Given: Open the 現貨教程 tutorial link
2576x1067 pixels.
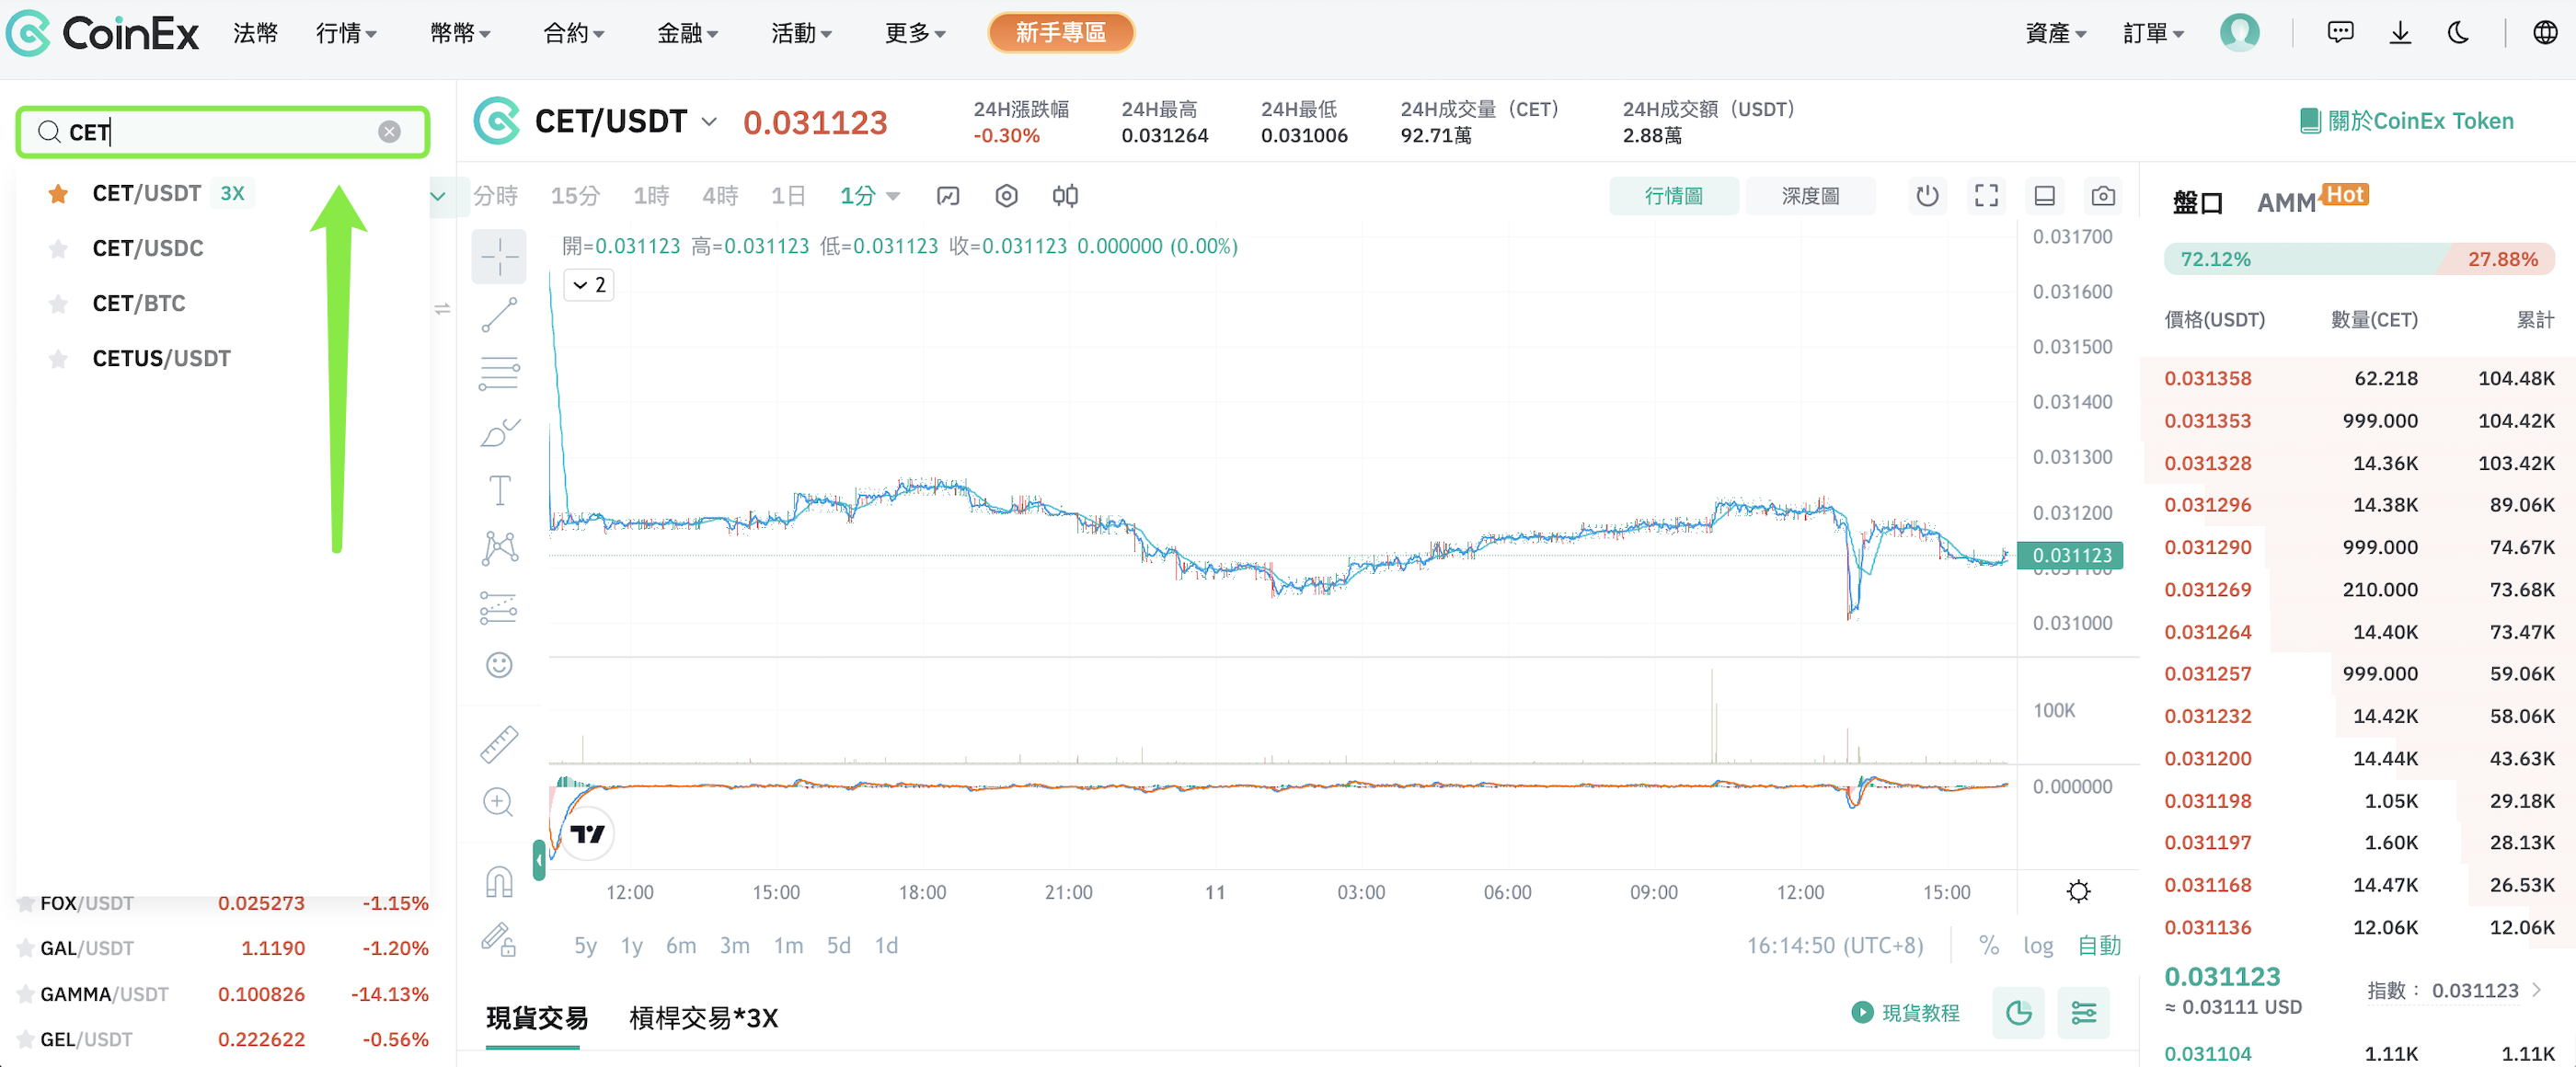Looking at the screenshot, I should pyautogui.click(x=1905, y=1013).
